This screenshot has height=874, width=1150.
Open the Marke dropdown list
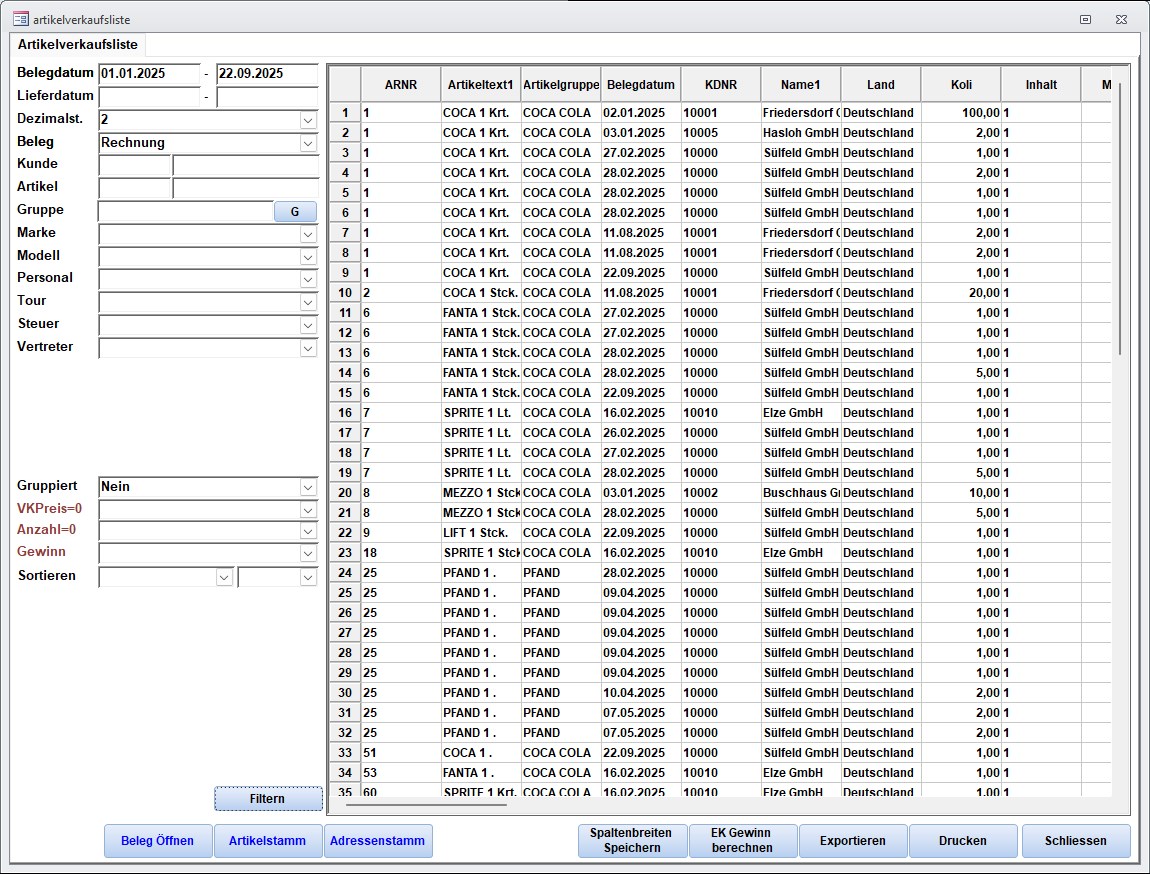[308, 234]
